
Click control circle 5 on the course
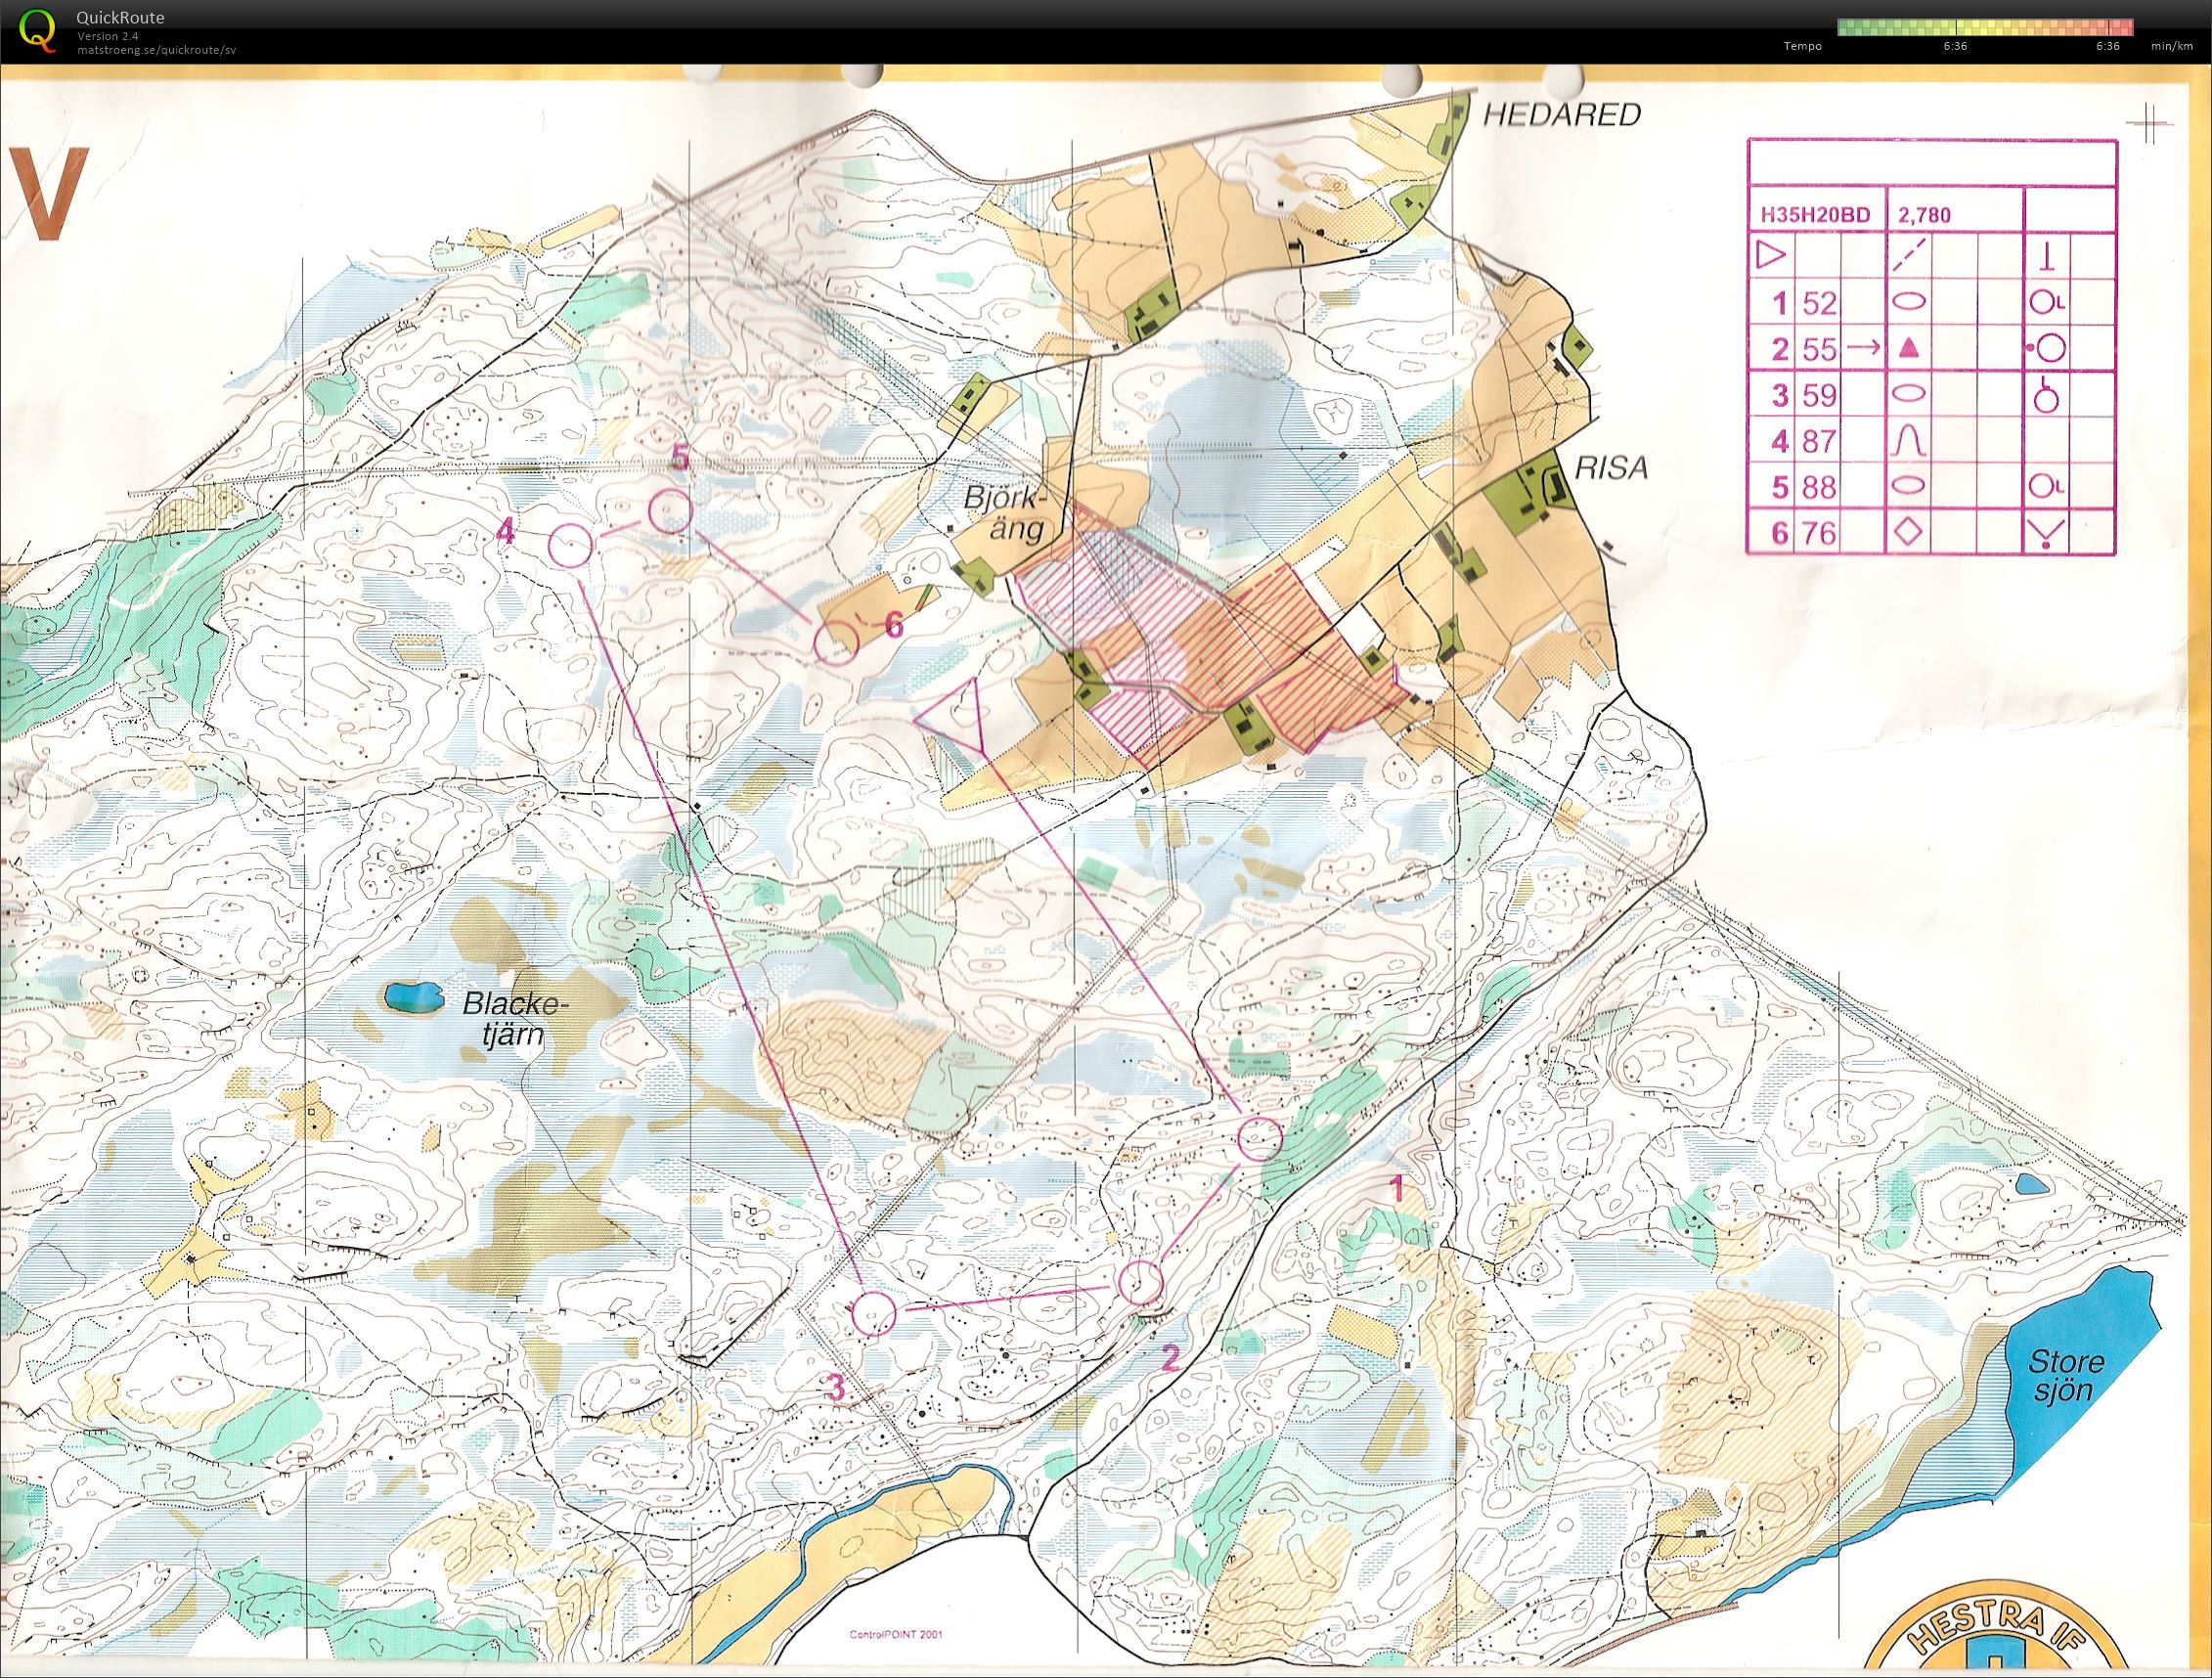670,511
